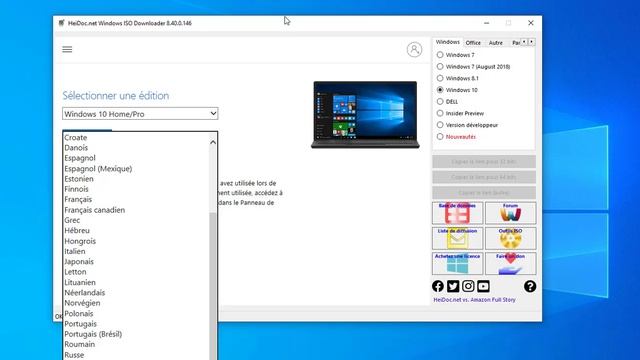The image size is (640, 360).
Task: Choose Hongrois in the language list
Action: [x=136, y=241]
